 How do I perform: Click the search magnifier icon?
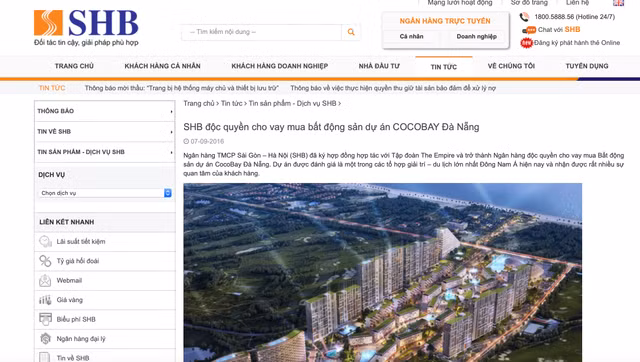tap(351, 32)
